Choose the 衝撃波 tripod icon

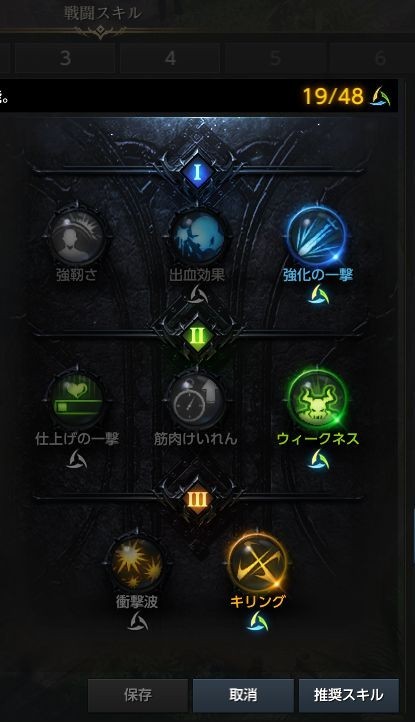pyautogui.click(x=137, y=565)
